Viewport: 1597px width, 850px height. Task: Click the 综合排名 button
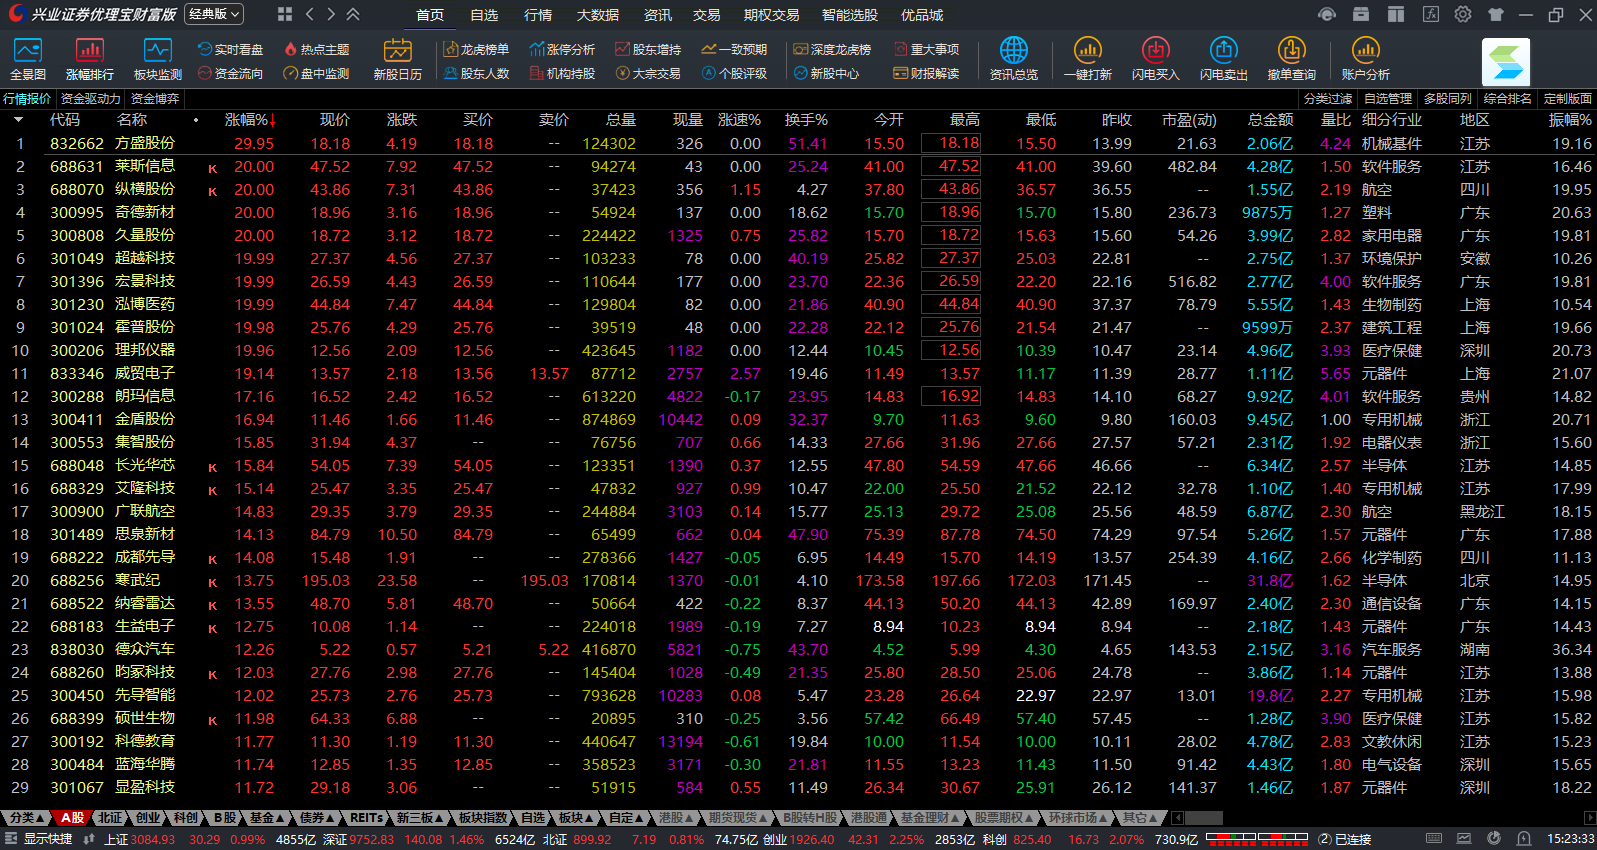click(1507, 99)
